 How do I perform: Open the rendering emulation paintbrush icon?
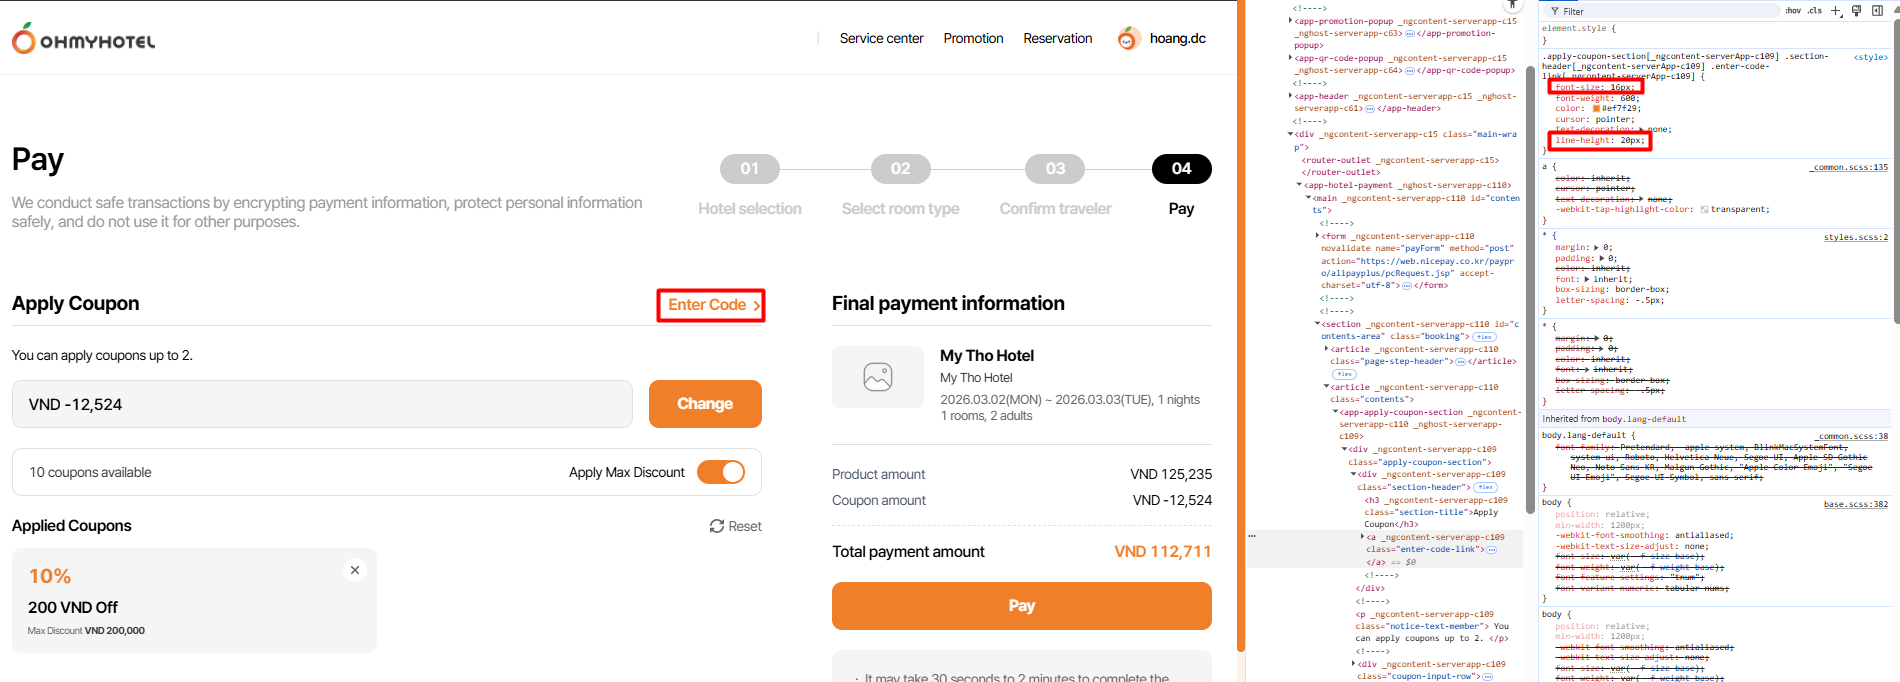pyautogui.click(x=1857, y=11)
